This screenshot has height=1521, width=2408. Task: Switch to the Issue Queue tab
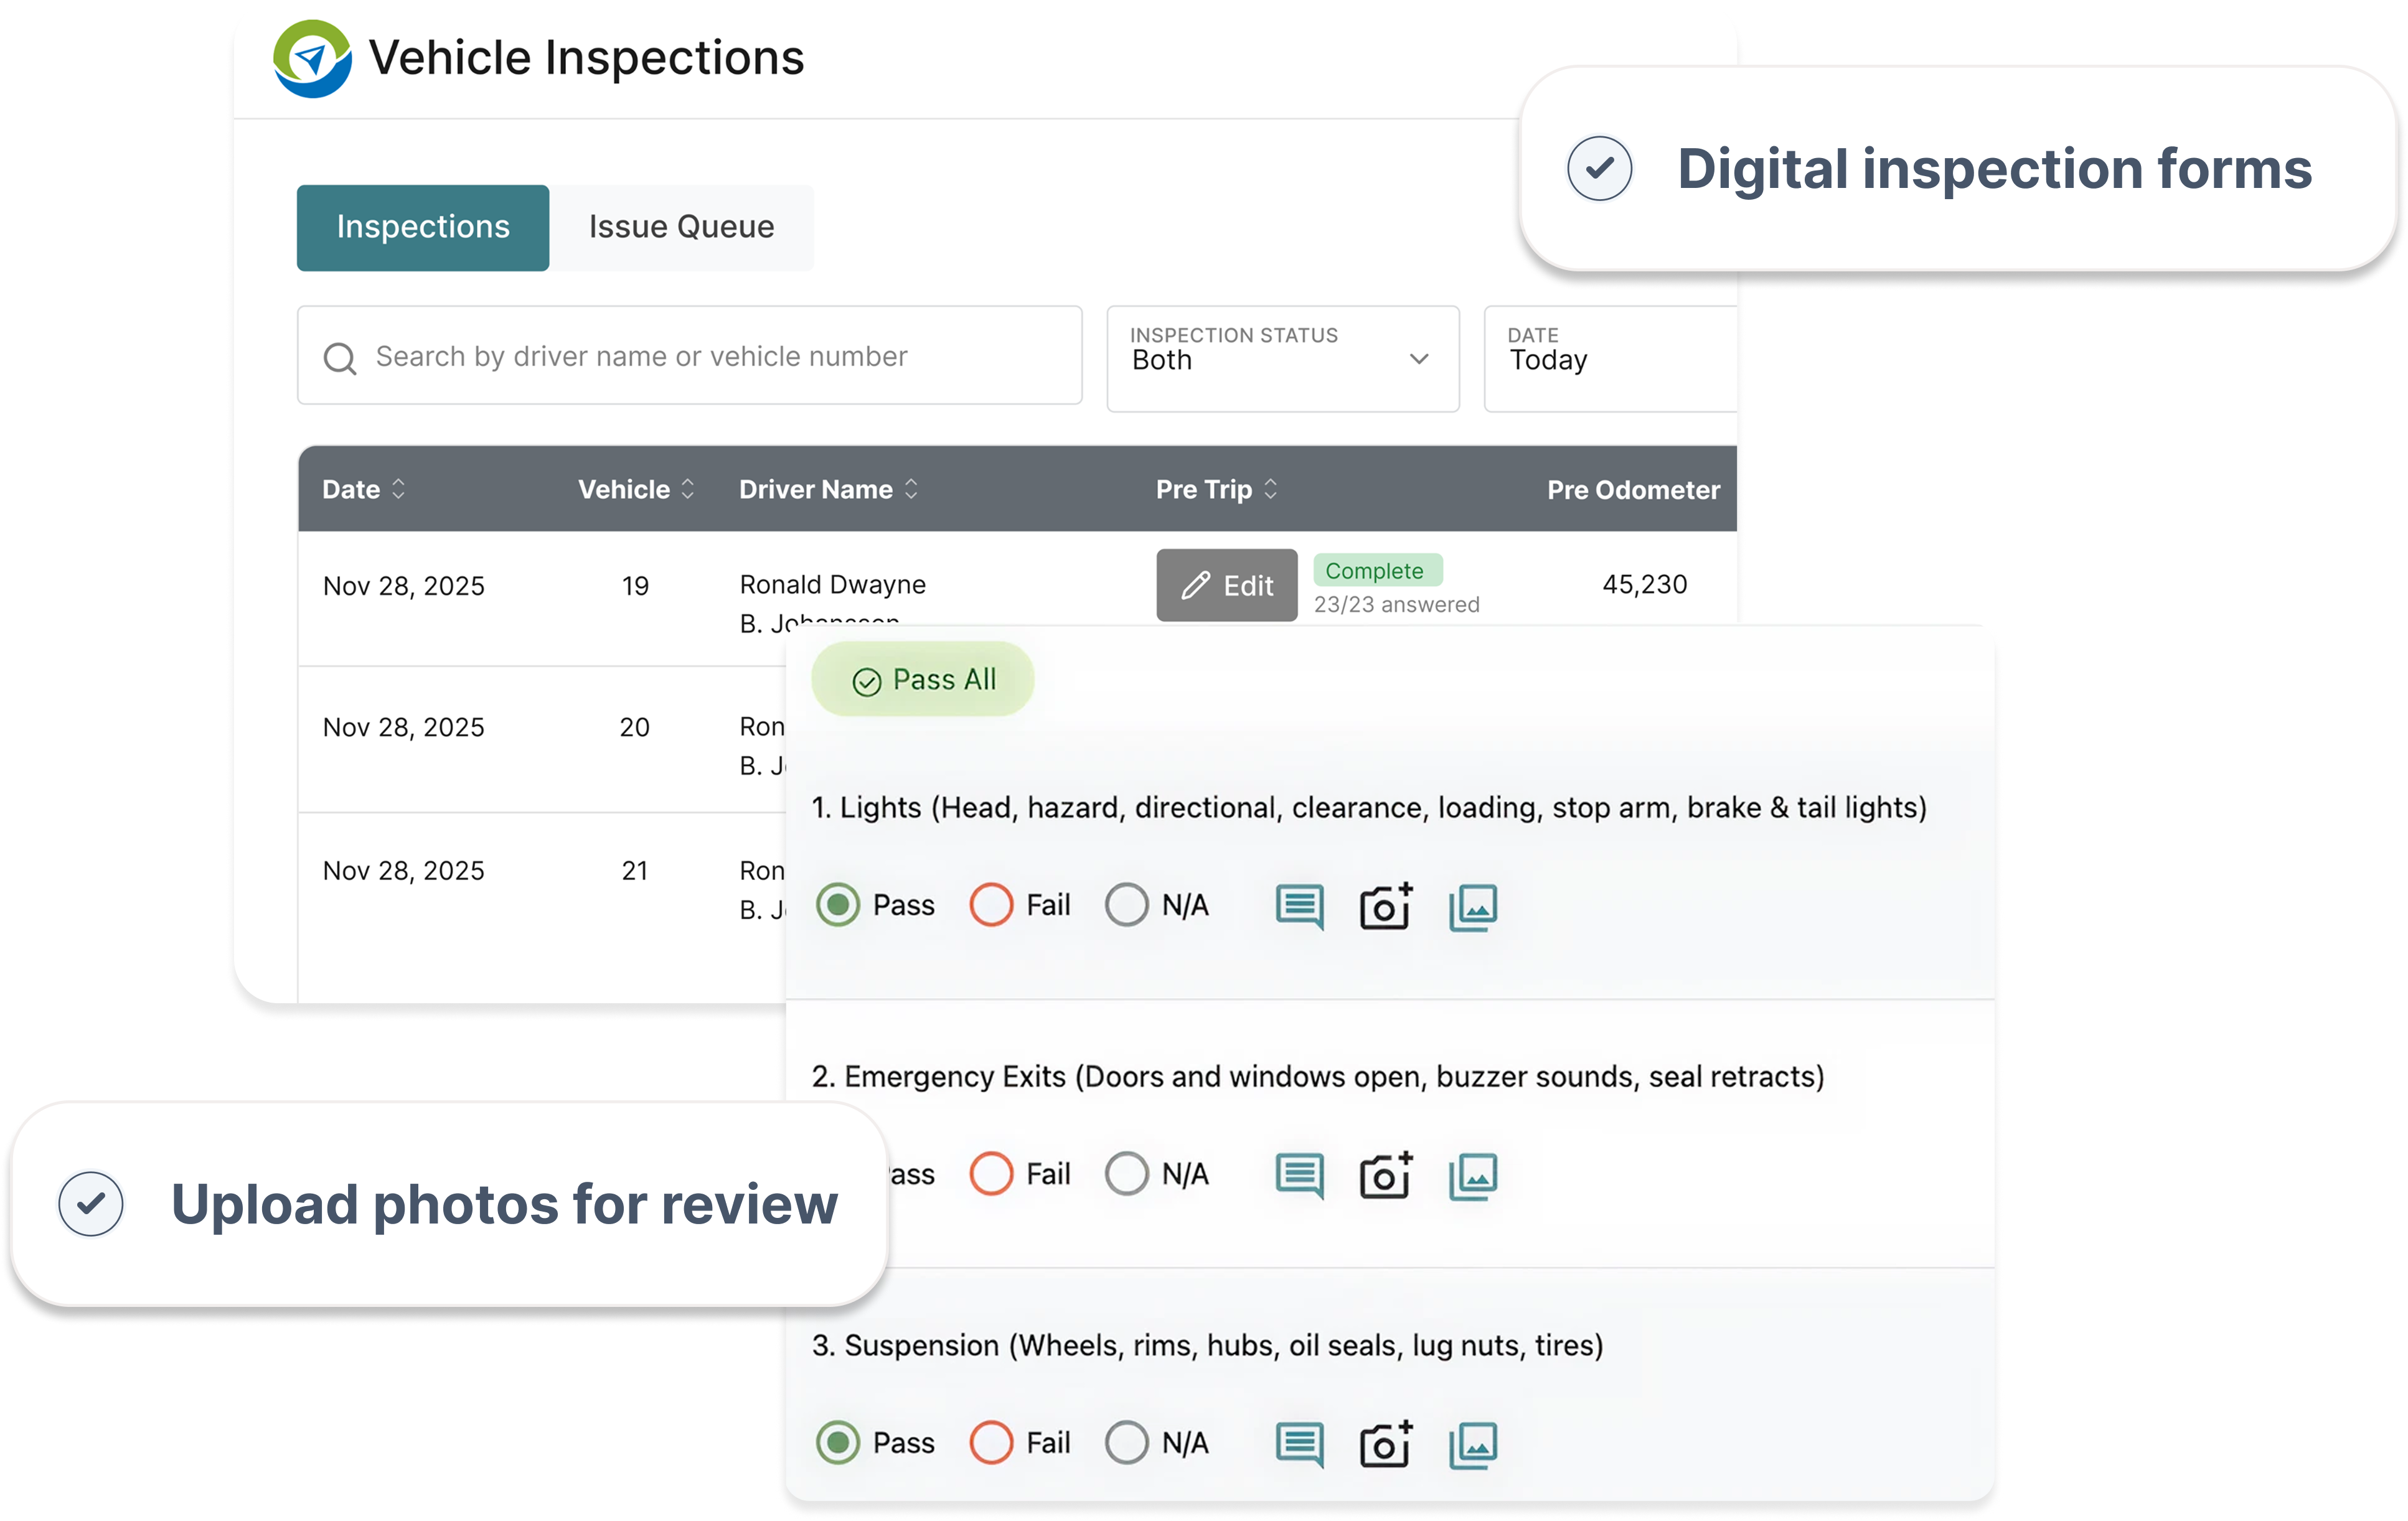tap(681, 227)
